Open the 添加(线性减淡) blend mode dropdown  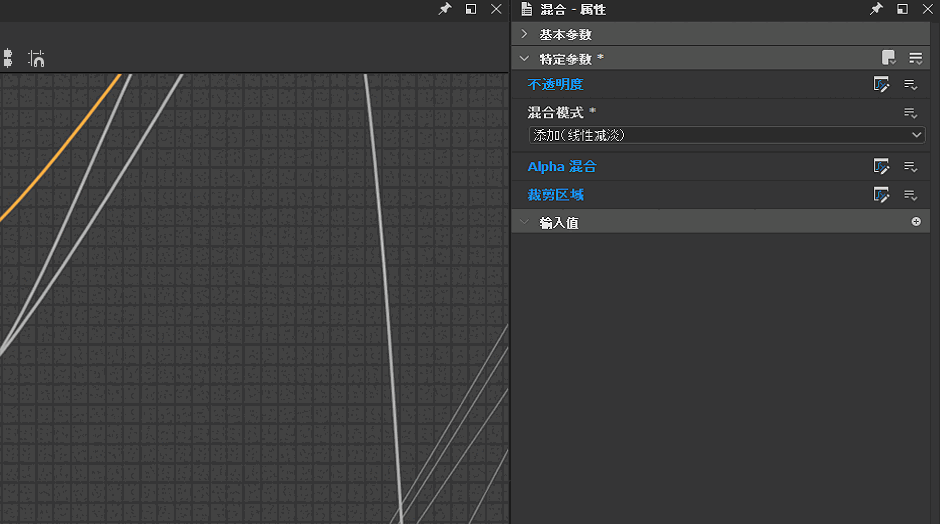726,135
